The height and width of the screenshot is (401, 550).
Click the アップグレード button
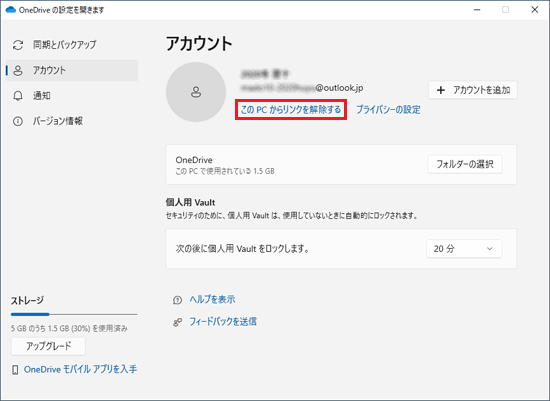(x=48, y=346)
